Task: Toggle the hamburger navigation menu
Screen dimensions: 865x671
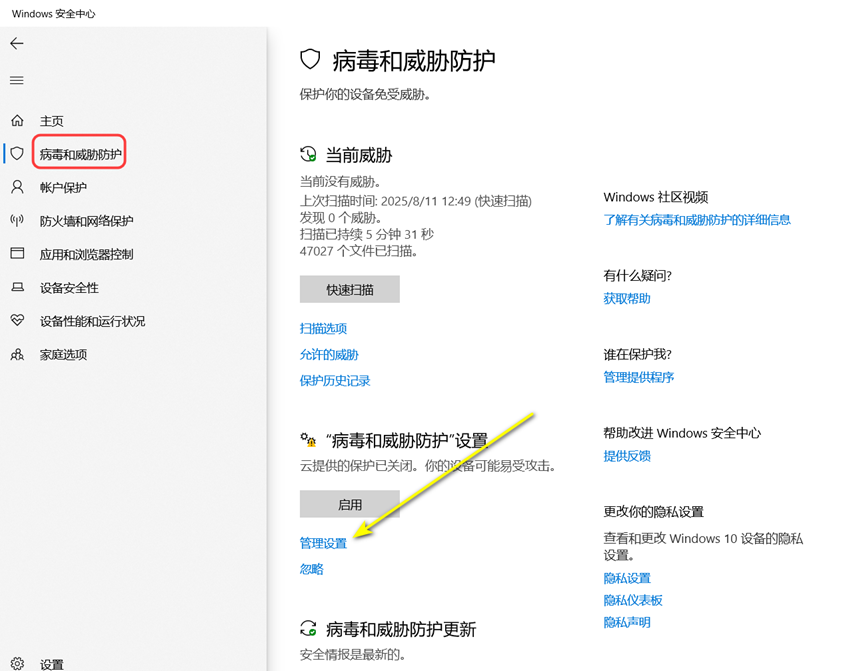Action: pyautogui.click(x=17, y=81)
